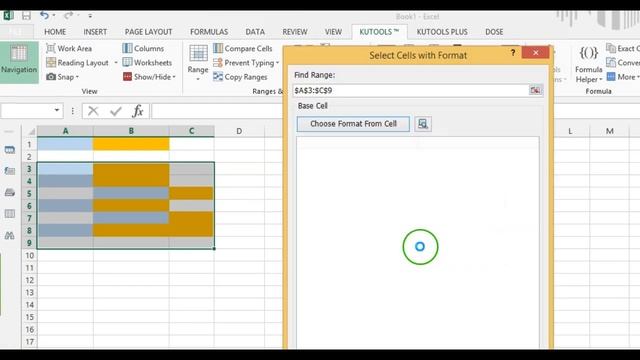Click the Work Area icon
Viewport: 640px width, 360px height.
click(x=51, y=48)
